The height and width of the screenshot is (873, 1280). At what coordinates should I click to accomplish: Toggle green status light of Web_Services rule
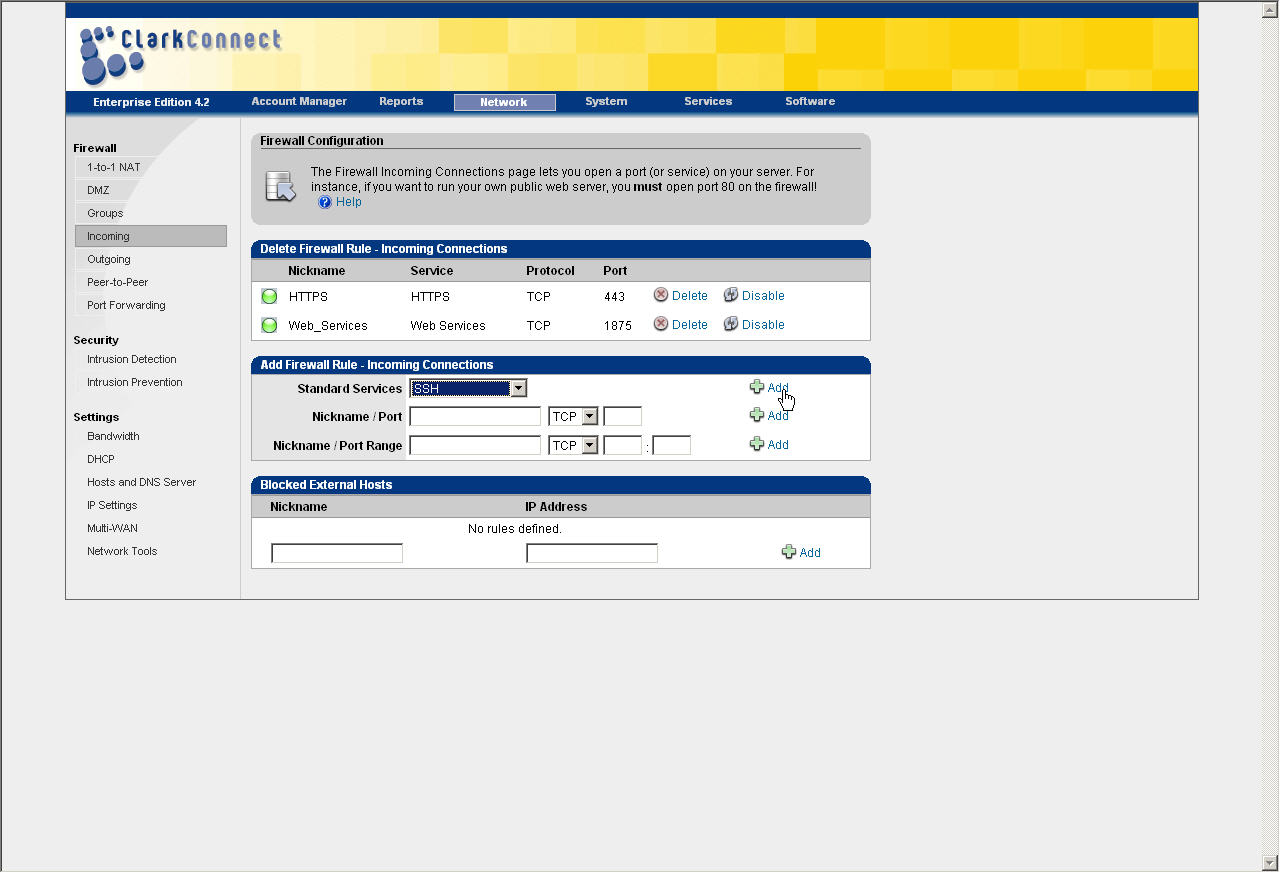(x=269, y=325)
